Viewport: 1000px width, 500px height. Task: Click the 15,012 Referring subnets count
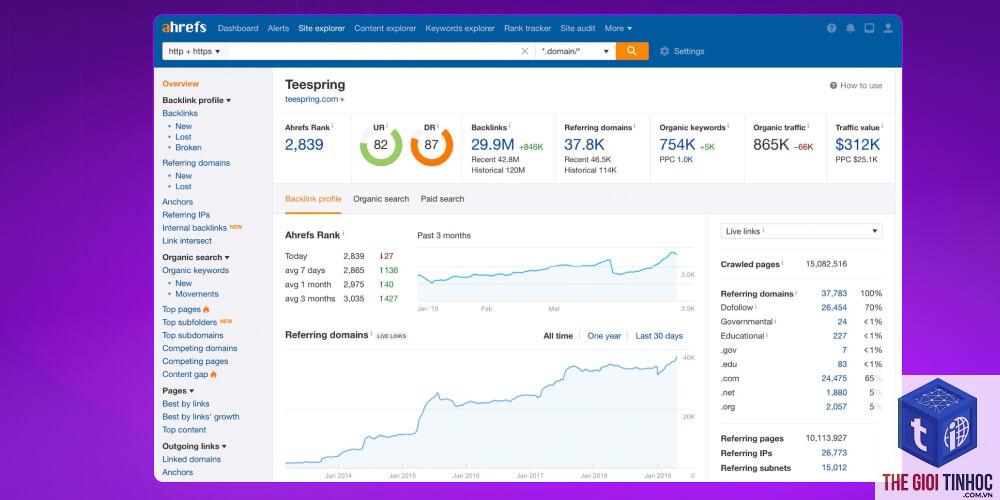point(834,467)
